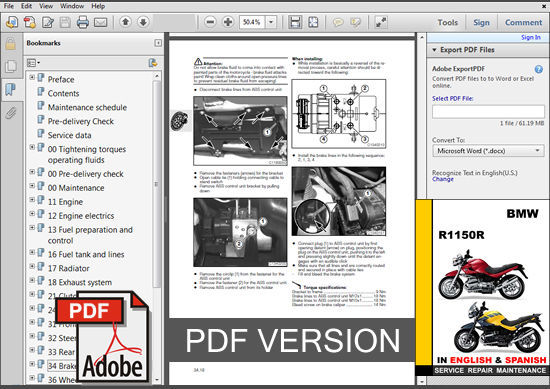Select the 00 Maintenance bookmark

tap(76, 188)
